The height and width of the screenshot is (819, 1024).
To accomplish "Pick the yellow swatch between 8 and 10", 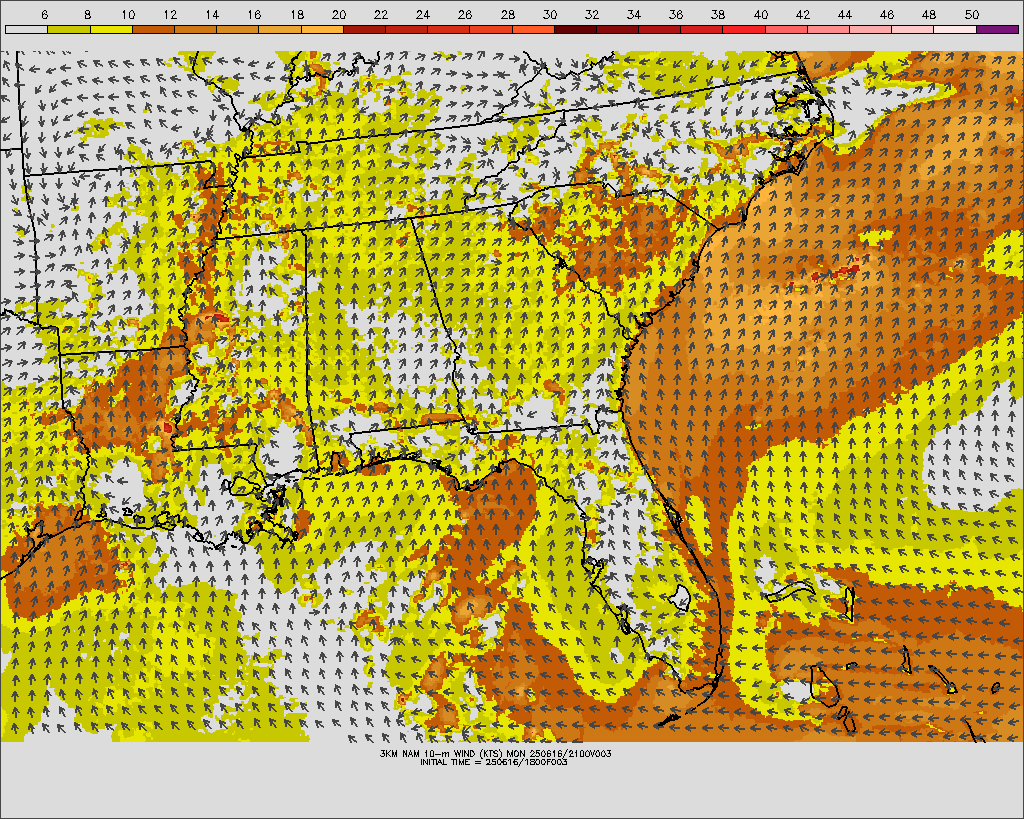I will point(111,29).
